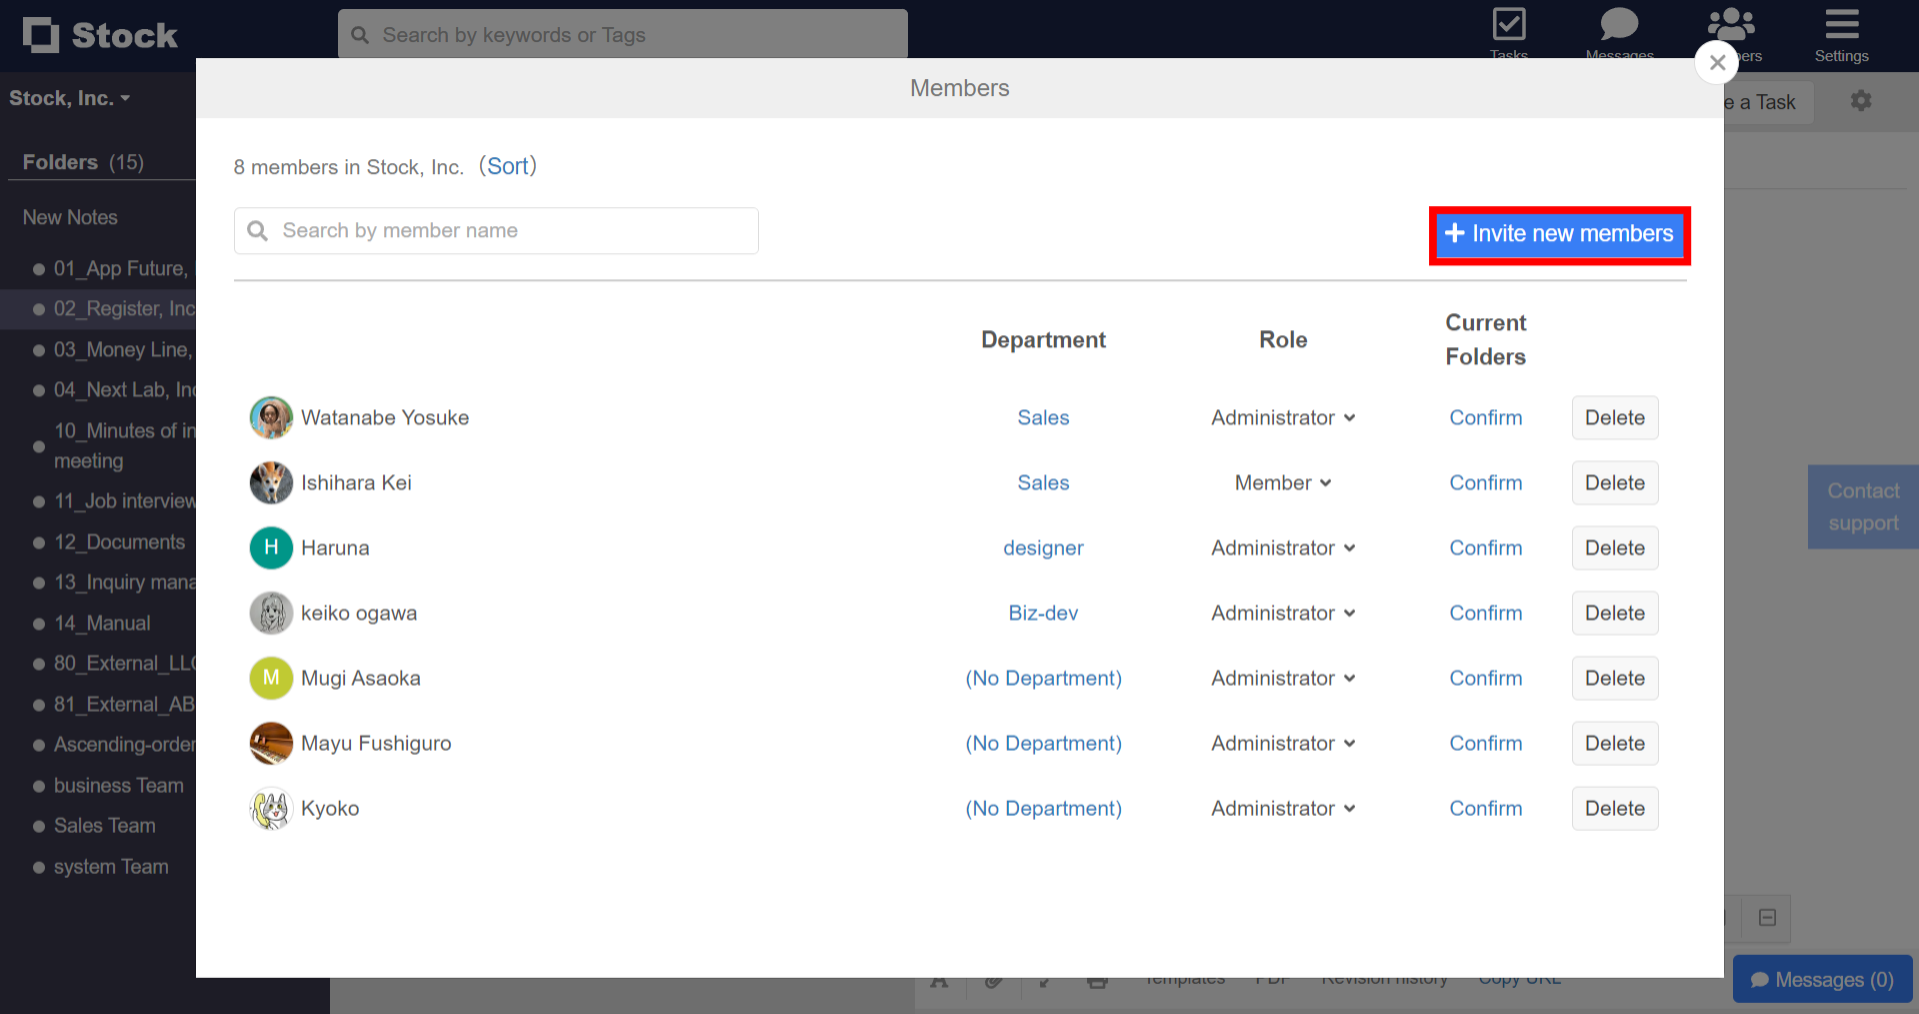Open New Notes in the sidebar

tap(68, 217)
